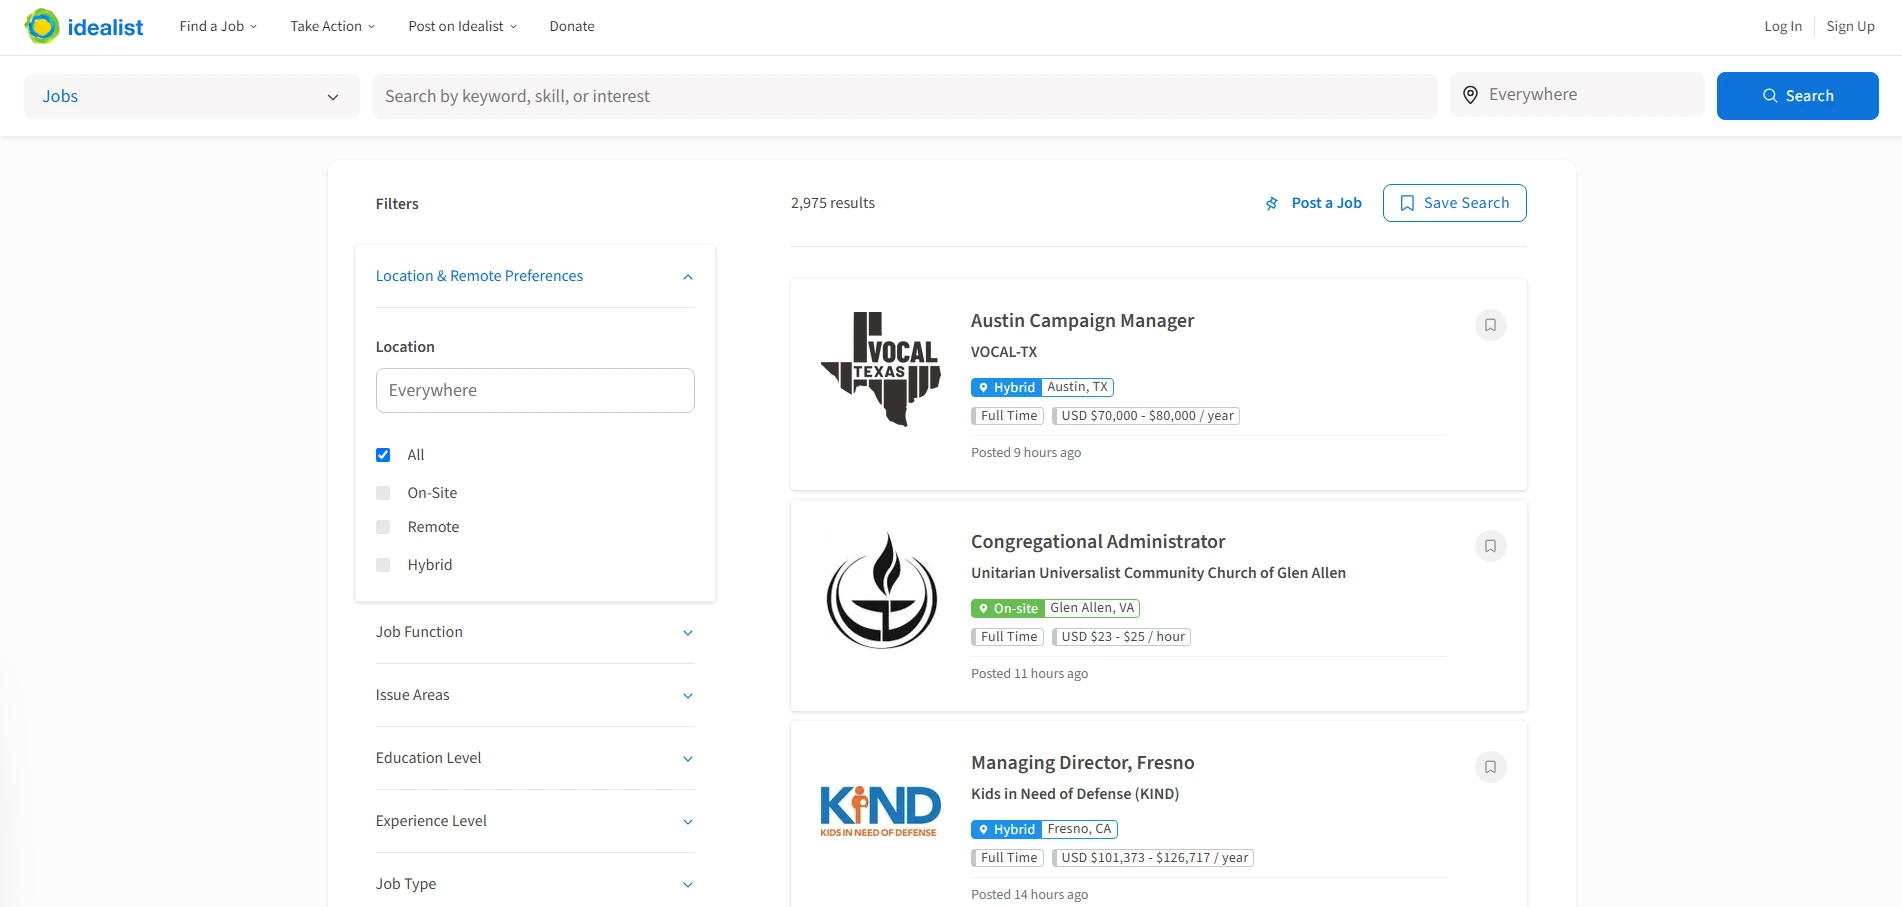This screenshot has height=907, width=1902.
Task: Click the VOCAL Texas logo
Action: click(881, 369)
